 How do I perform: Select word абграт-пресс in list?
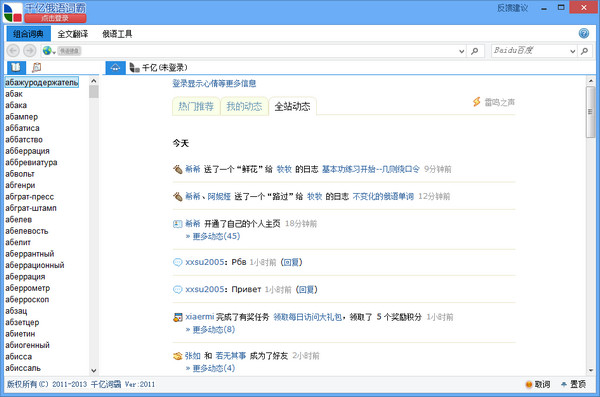[x=29, y=197]
